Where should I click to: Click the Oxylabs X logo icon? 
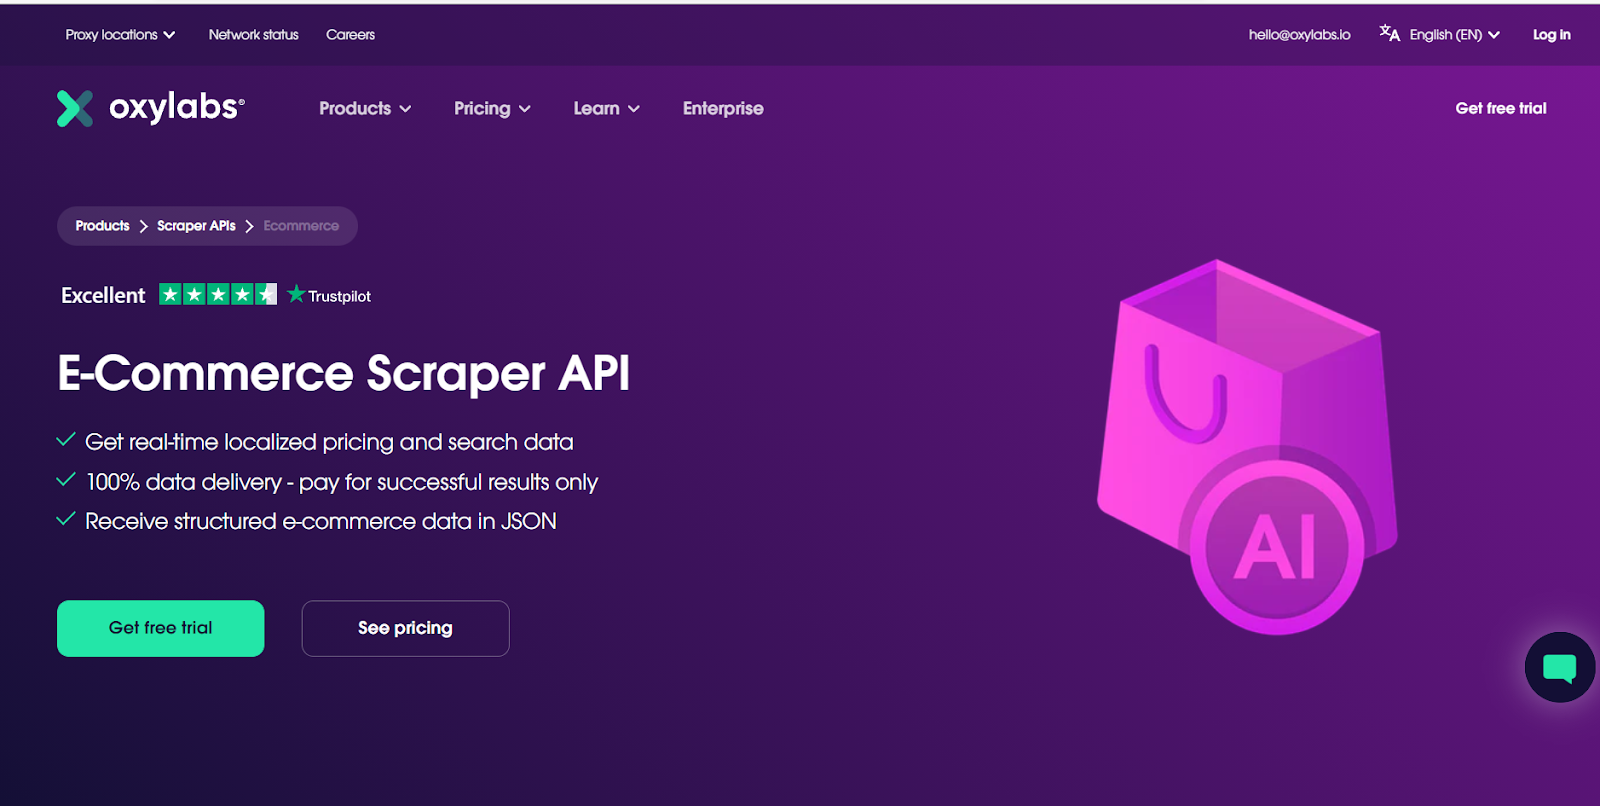pyautogui.click(x=75, y=108)
